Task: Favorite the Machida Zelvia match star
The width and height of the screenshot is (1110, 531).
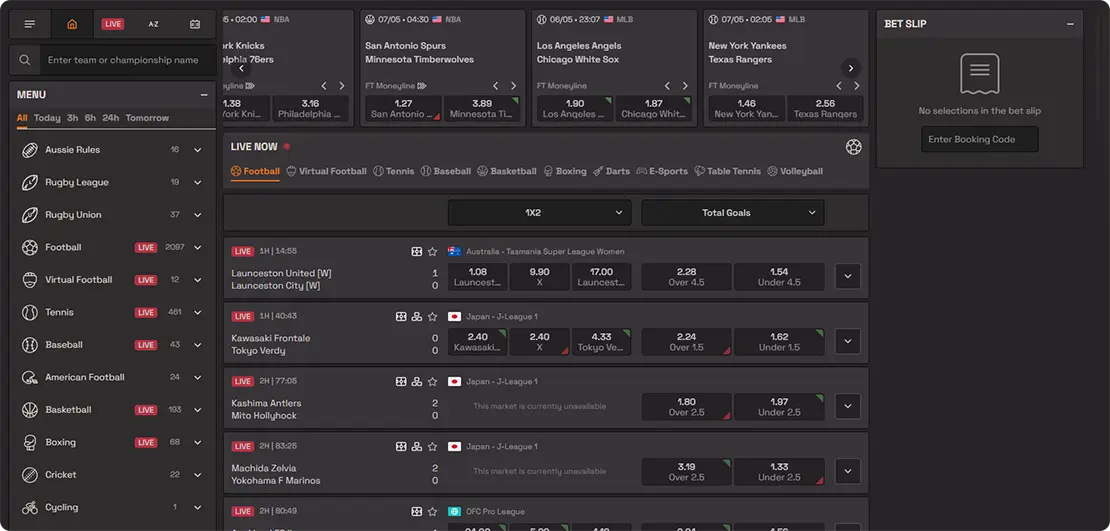Action: click(433, 447)
